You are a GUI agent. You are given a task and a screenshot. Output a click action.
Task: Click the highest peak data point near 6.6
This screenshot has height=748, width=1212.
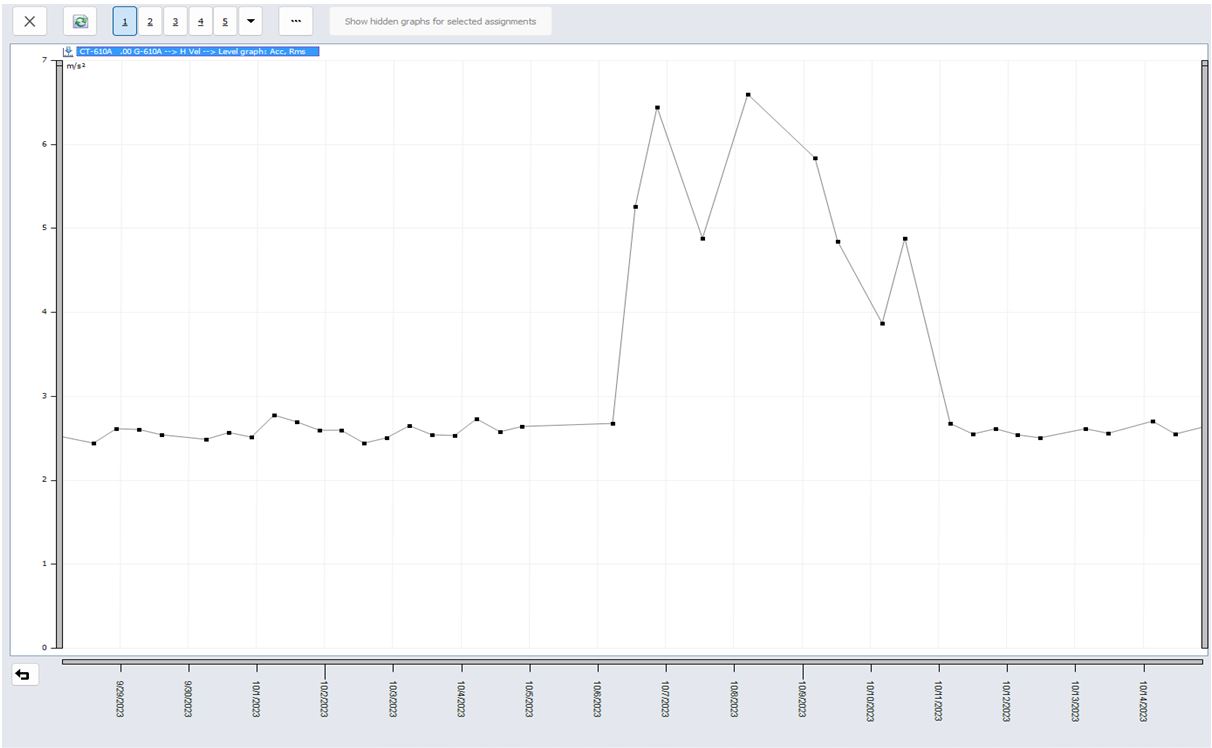pos(748,95)
